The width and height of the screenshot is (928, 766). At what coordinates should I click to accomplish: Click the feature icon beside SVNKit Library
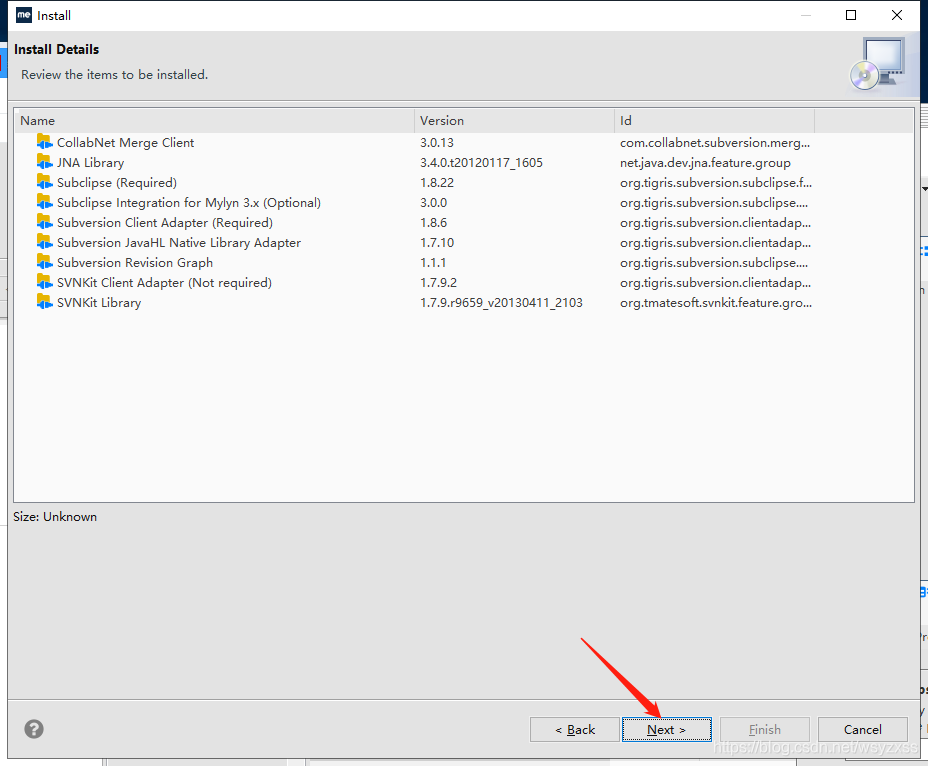pyautogui.click(x=43, y=302)
